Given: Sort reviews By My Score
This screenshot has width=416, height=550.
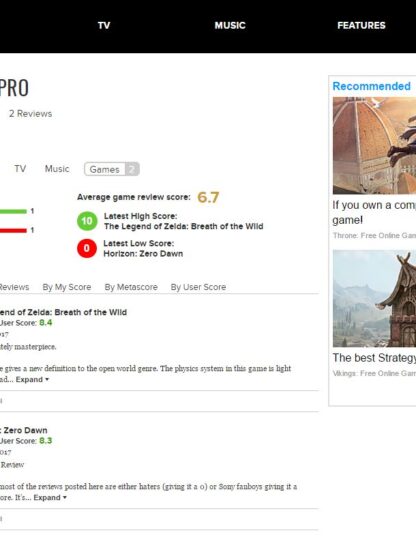Looking at the screenshot, I should [x=67, y=287].
